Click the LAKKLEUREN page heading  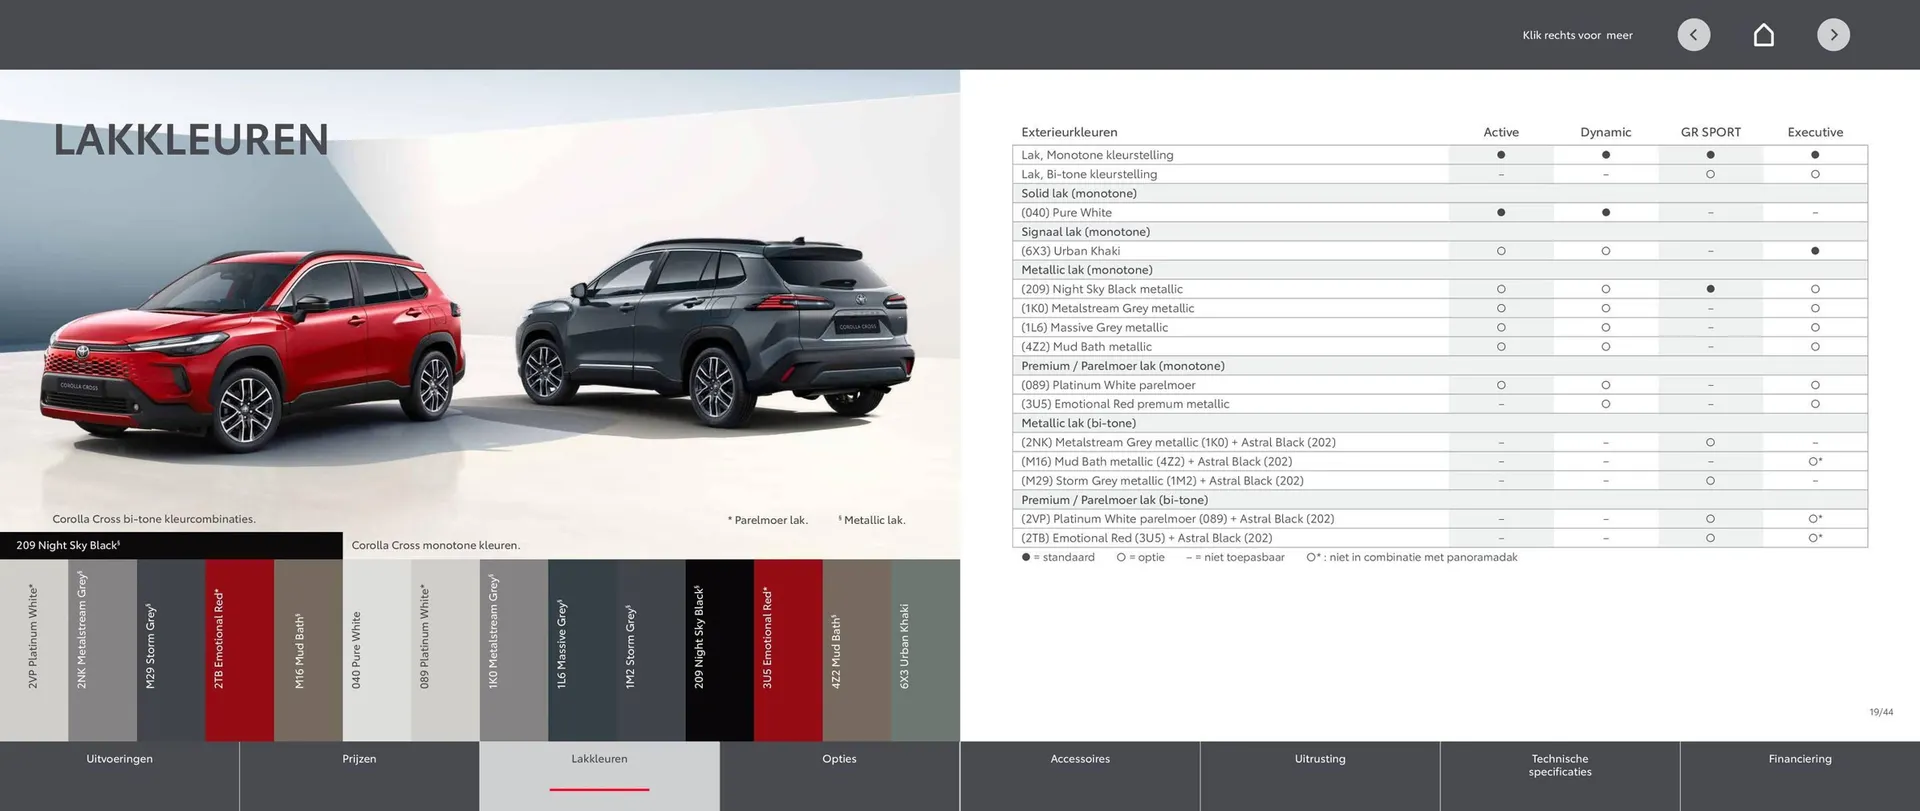coord(191,140)
